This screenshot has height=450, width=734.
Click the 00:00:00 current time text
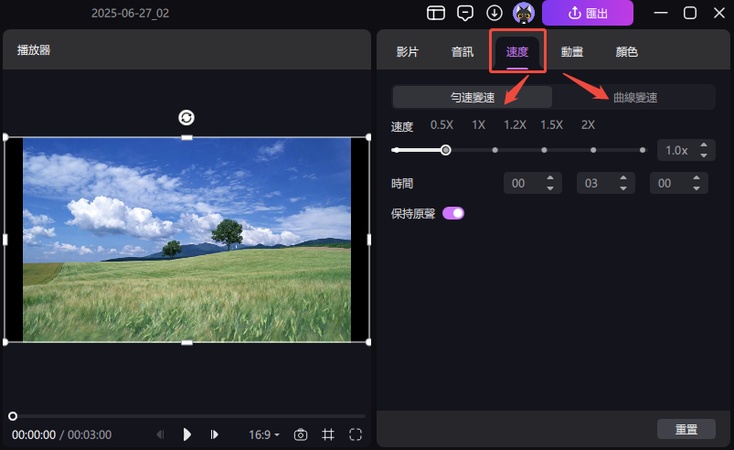click(34, 435)
